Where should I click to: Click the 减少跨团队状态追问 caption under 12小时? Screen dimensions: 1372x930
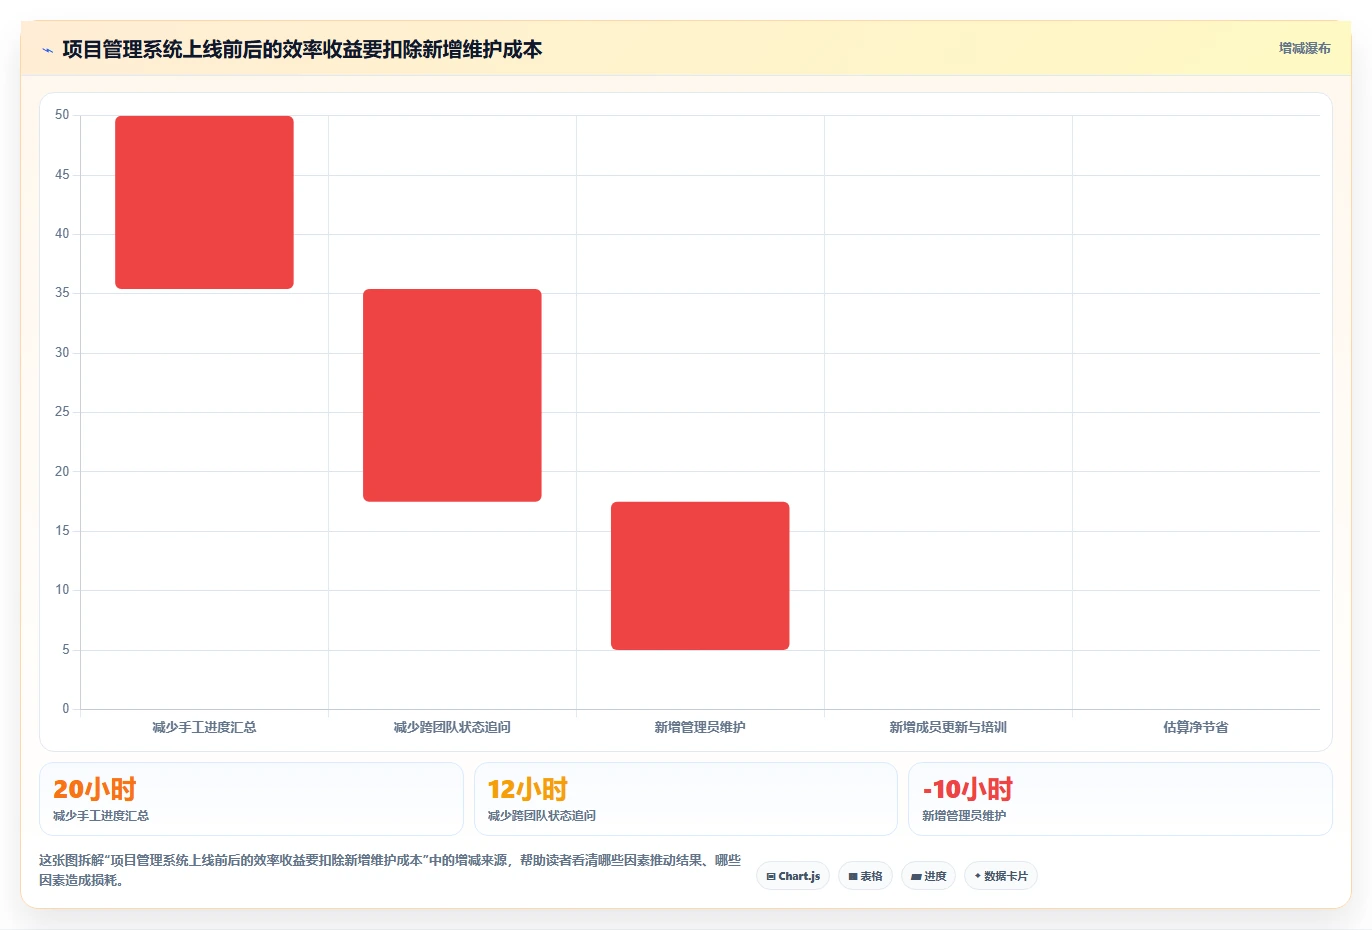(542, 816)
